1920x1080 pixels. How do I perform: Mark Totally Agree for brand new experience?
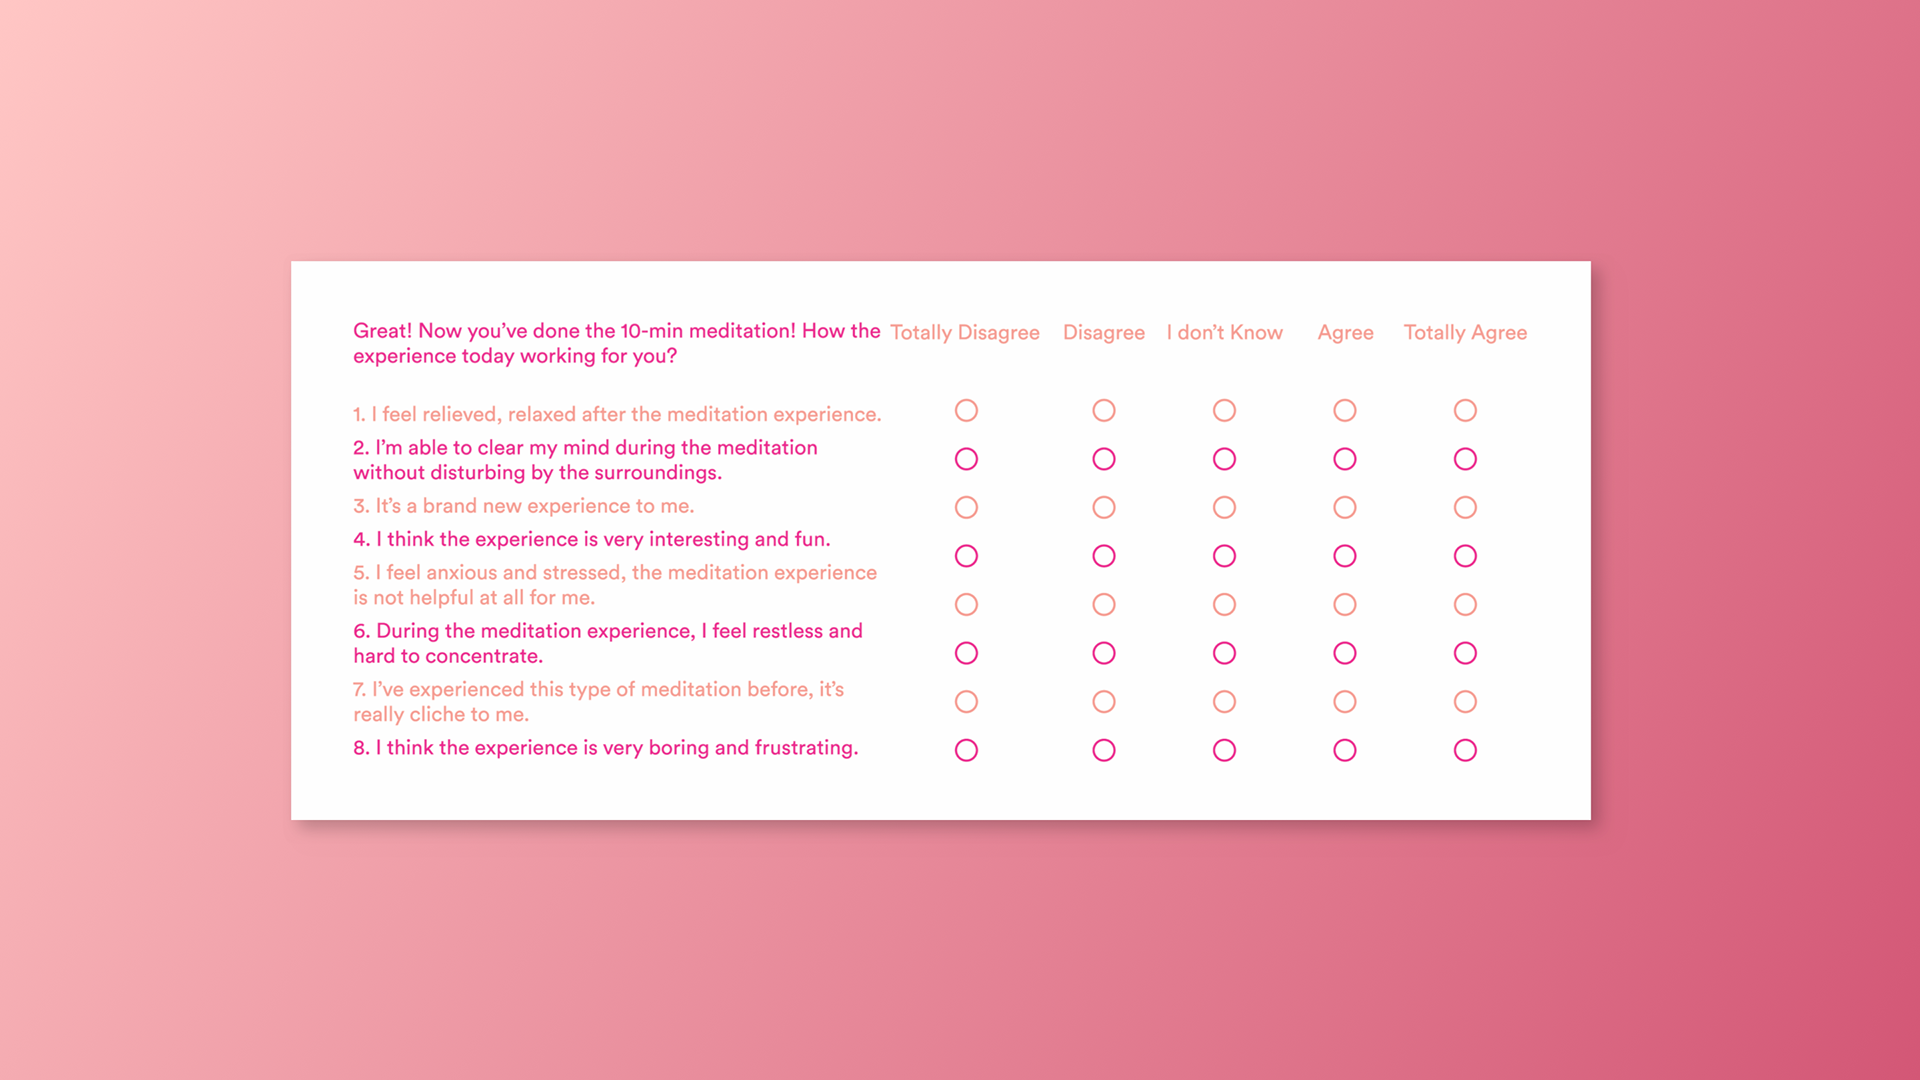1465,508
